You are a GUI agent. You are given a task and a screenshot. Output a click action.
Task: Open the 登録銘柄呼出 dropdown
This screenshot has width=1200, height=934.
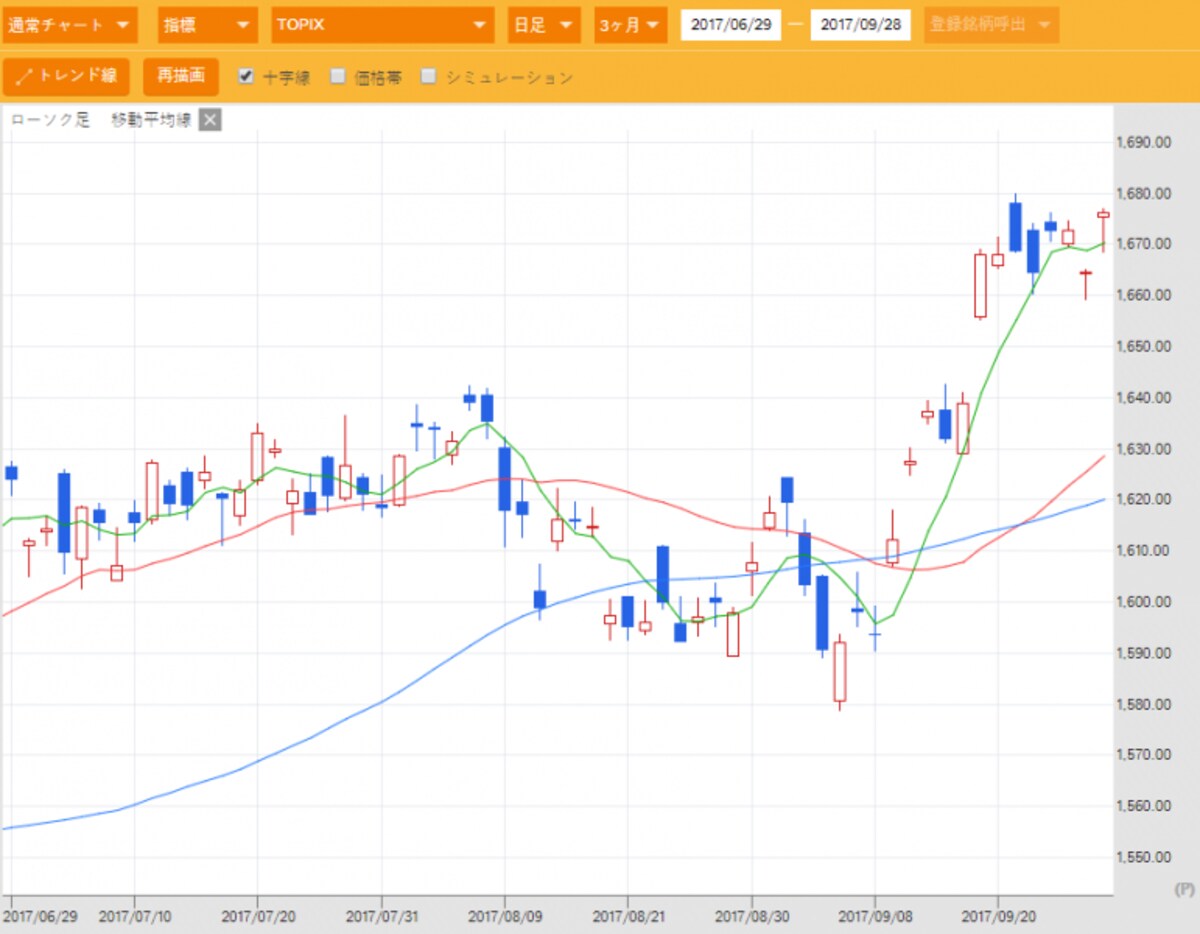[992, 25]
